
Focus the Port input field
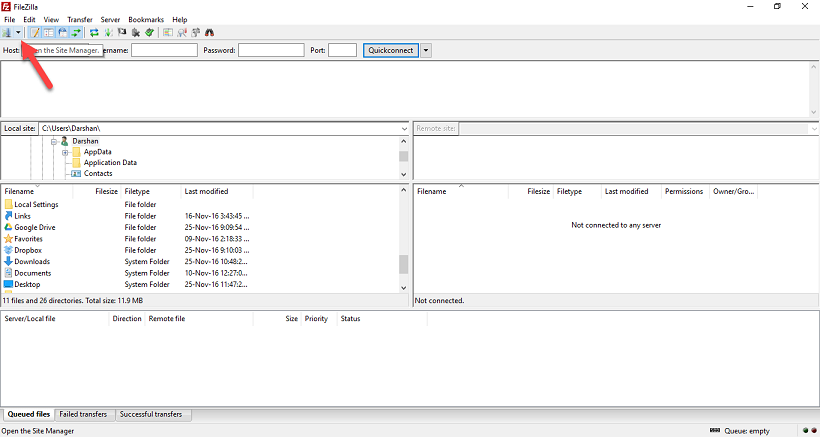pyautogui.click(x=343, y=50)
